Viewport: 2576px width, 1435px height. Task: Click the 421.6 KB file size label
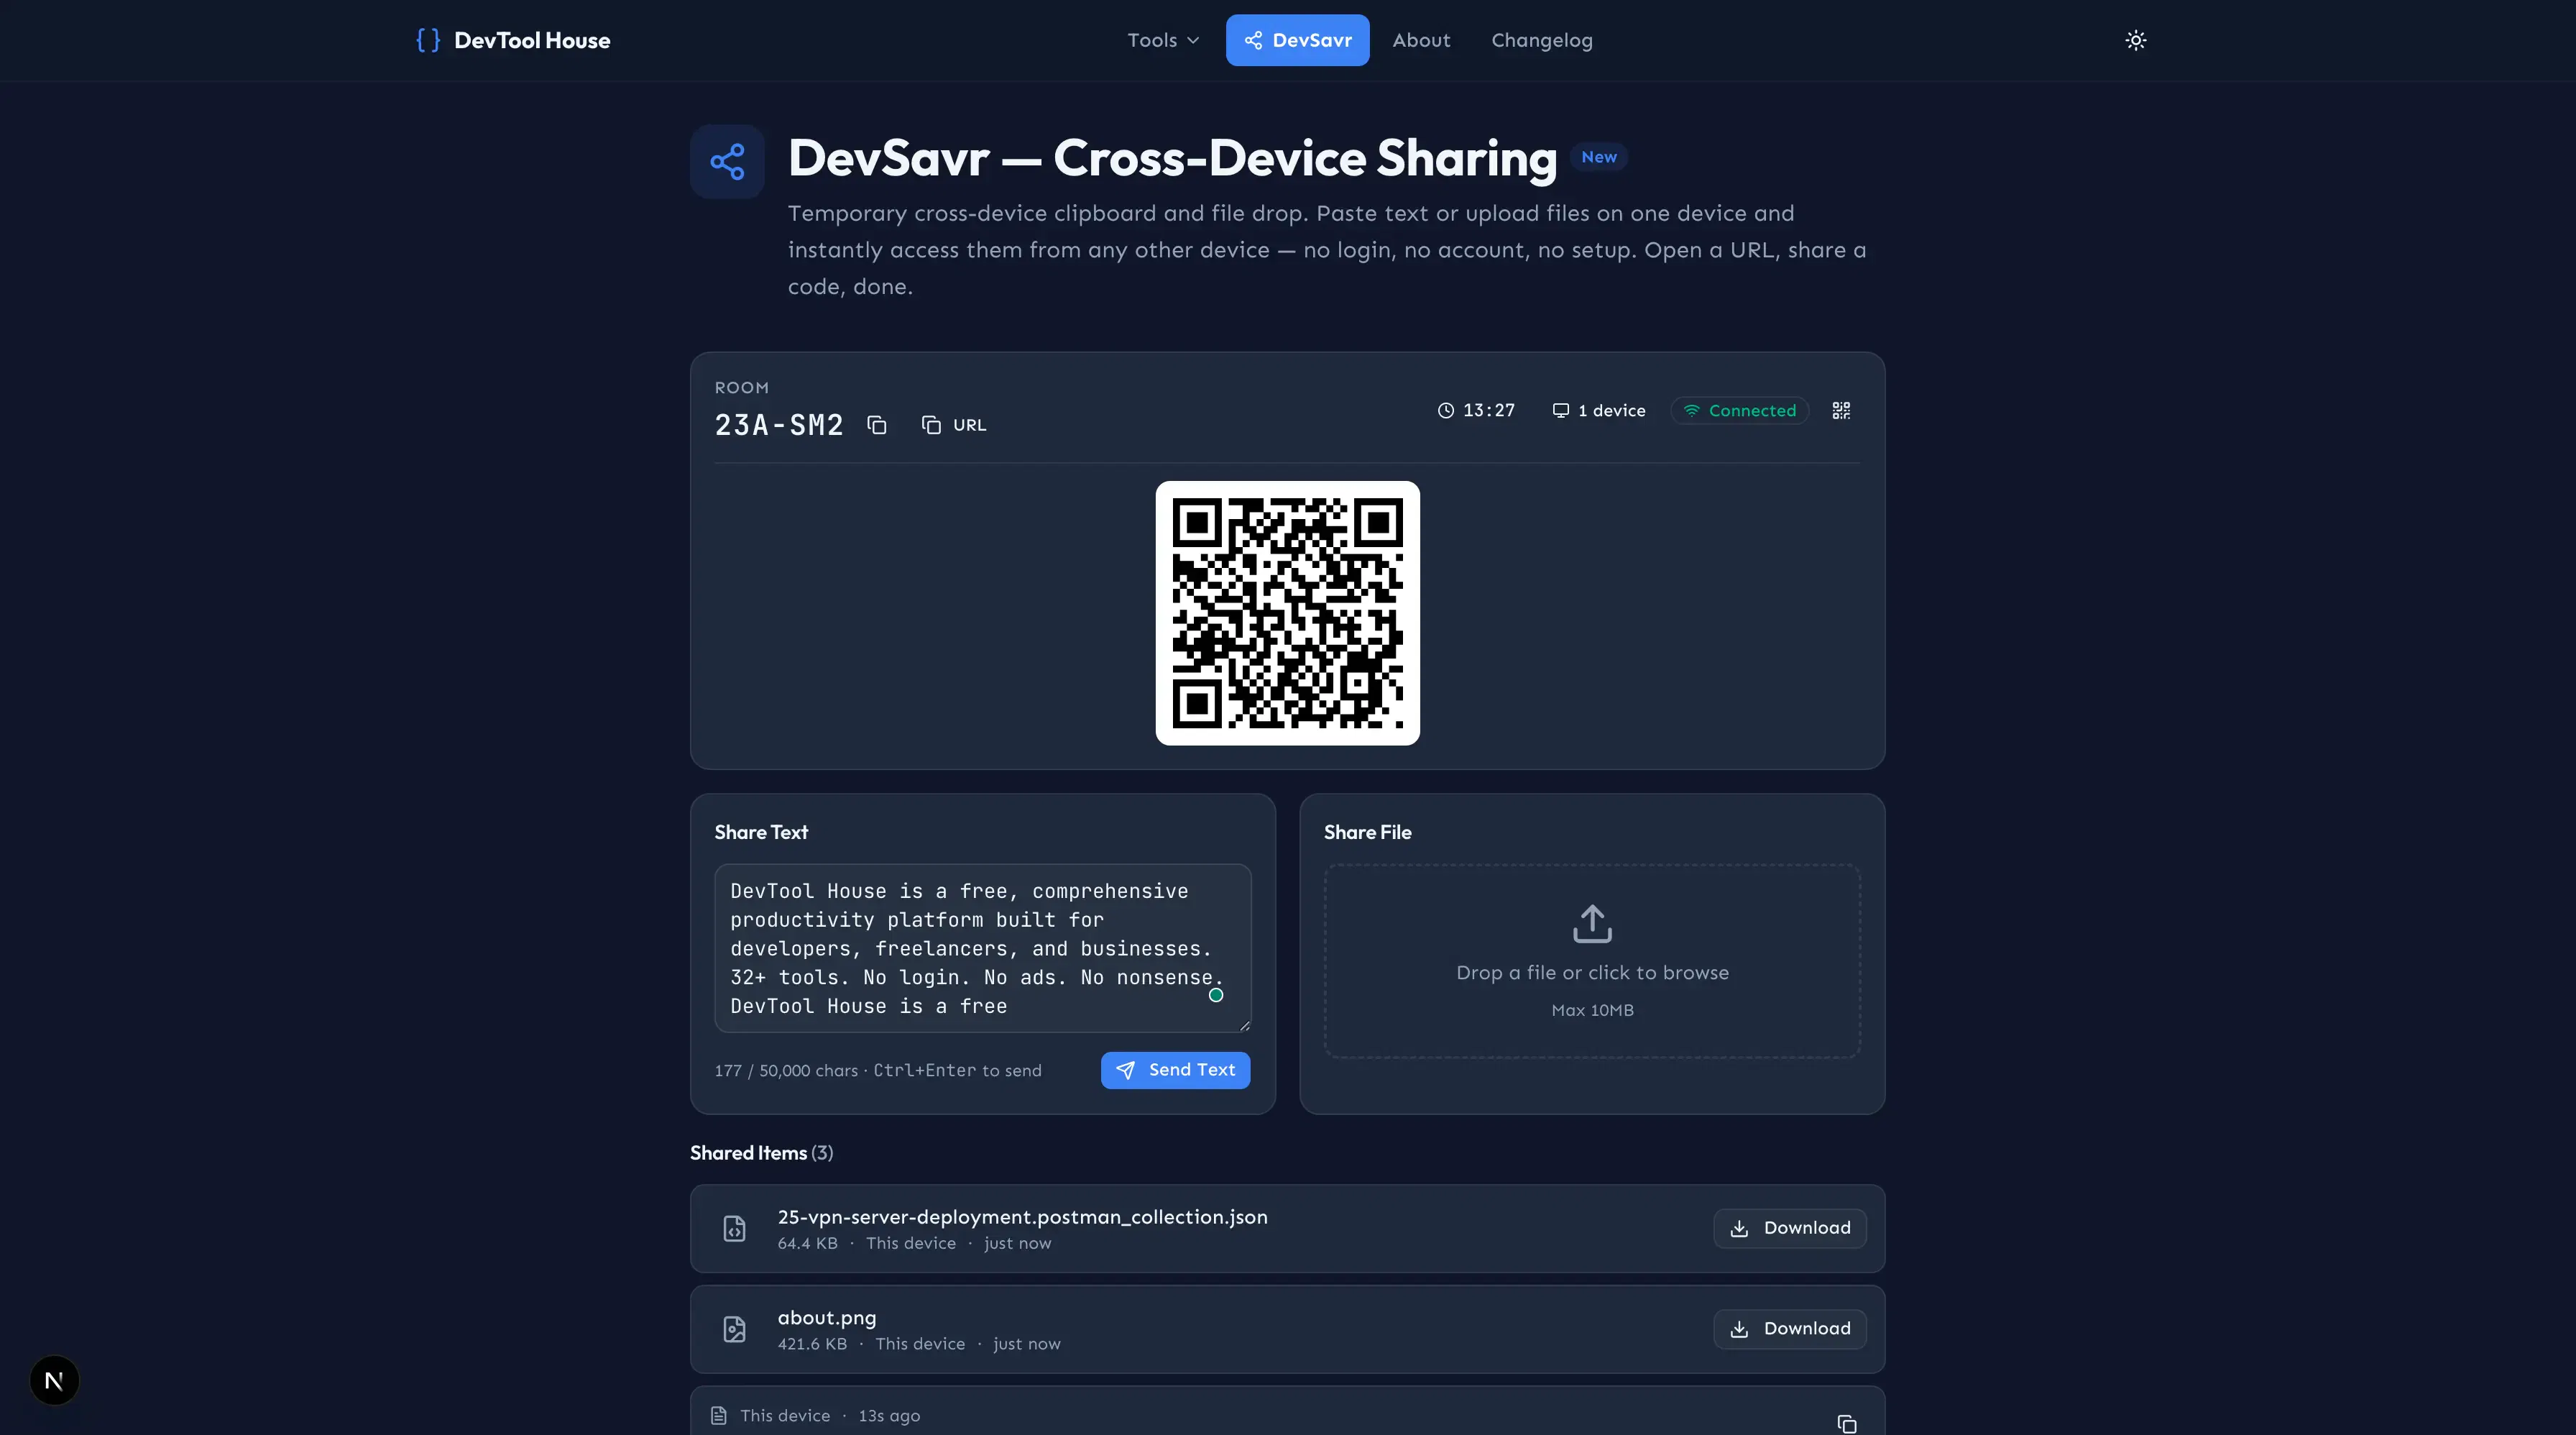[x=812, y=1344]
